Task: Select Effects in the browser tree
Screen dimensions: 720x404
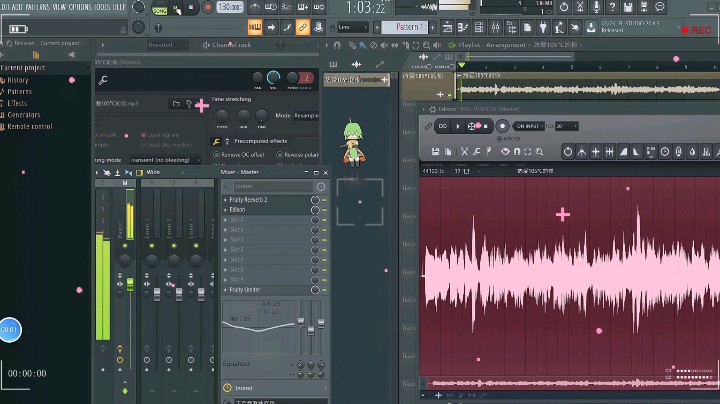Action: tap(17, 103)
